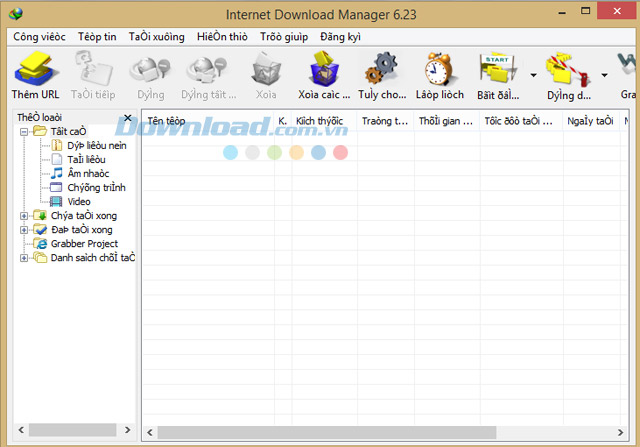Click the Start queue icon

click(x=497, y=70)
